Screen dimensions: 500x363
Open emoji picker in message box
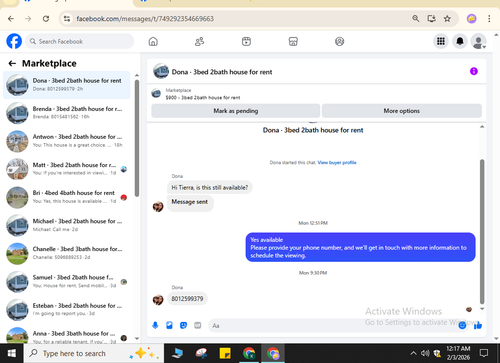point(462,325)
